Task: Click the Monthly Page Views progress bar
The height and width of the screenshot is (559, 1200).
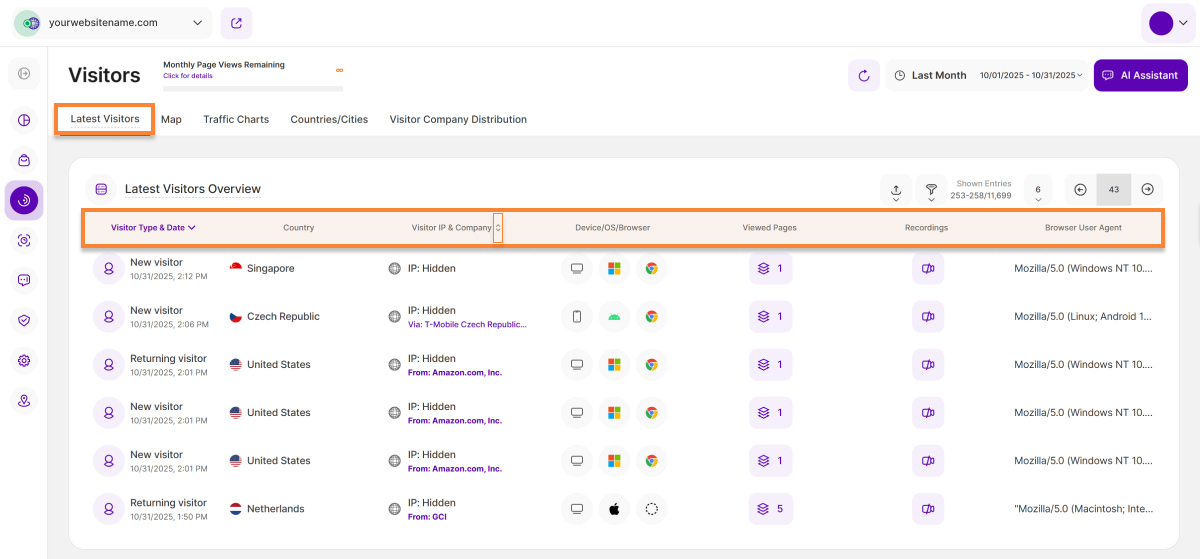Action: tap(253, 89)
